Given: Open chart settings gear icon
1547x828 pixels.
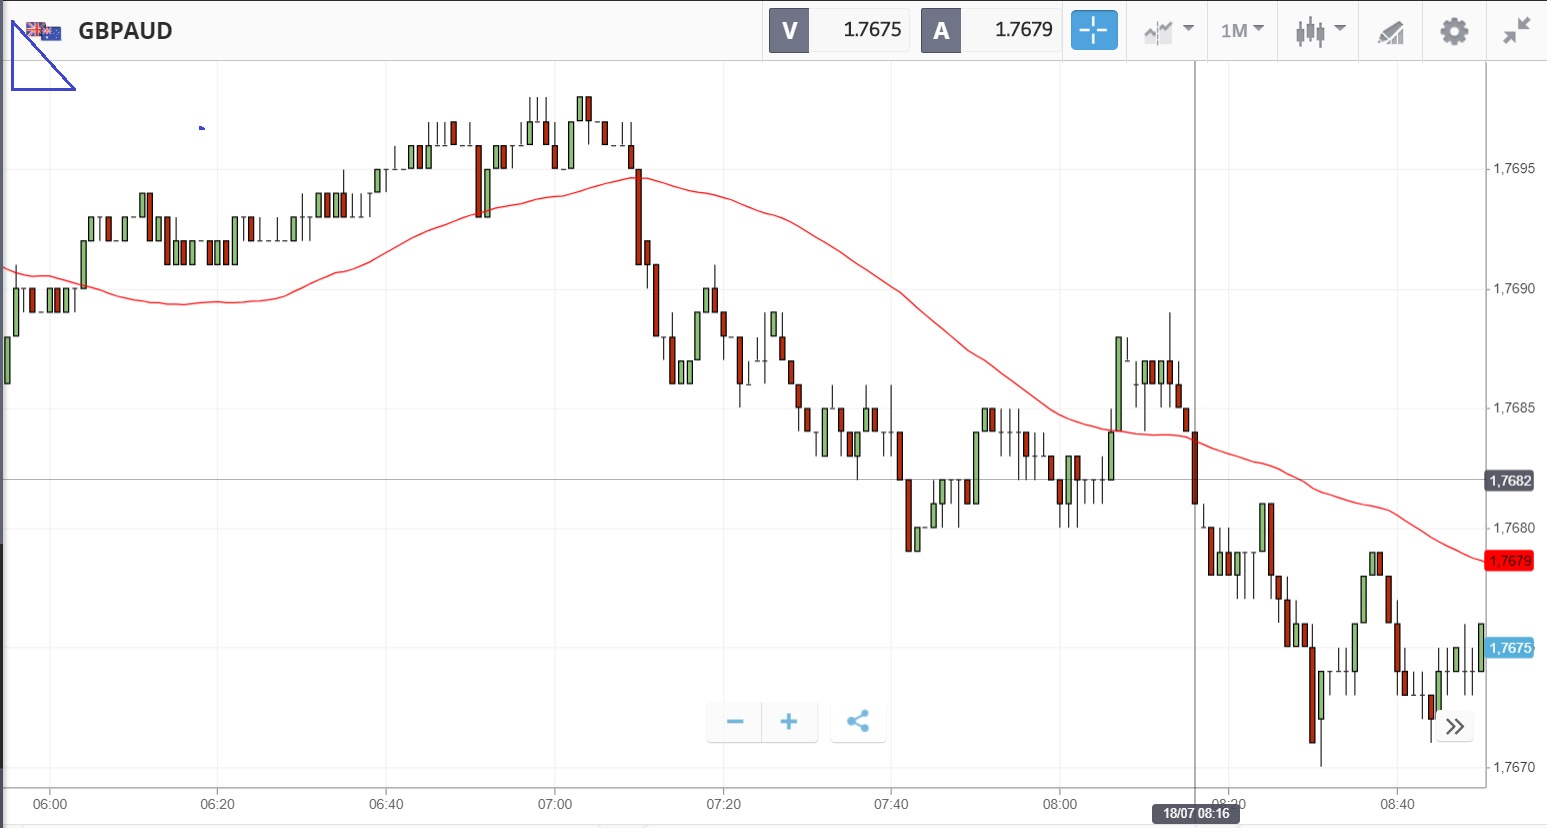Looking at the screenshot, I should click(x=1454, y=31).
